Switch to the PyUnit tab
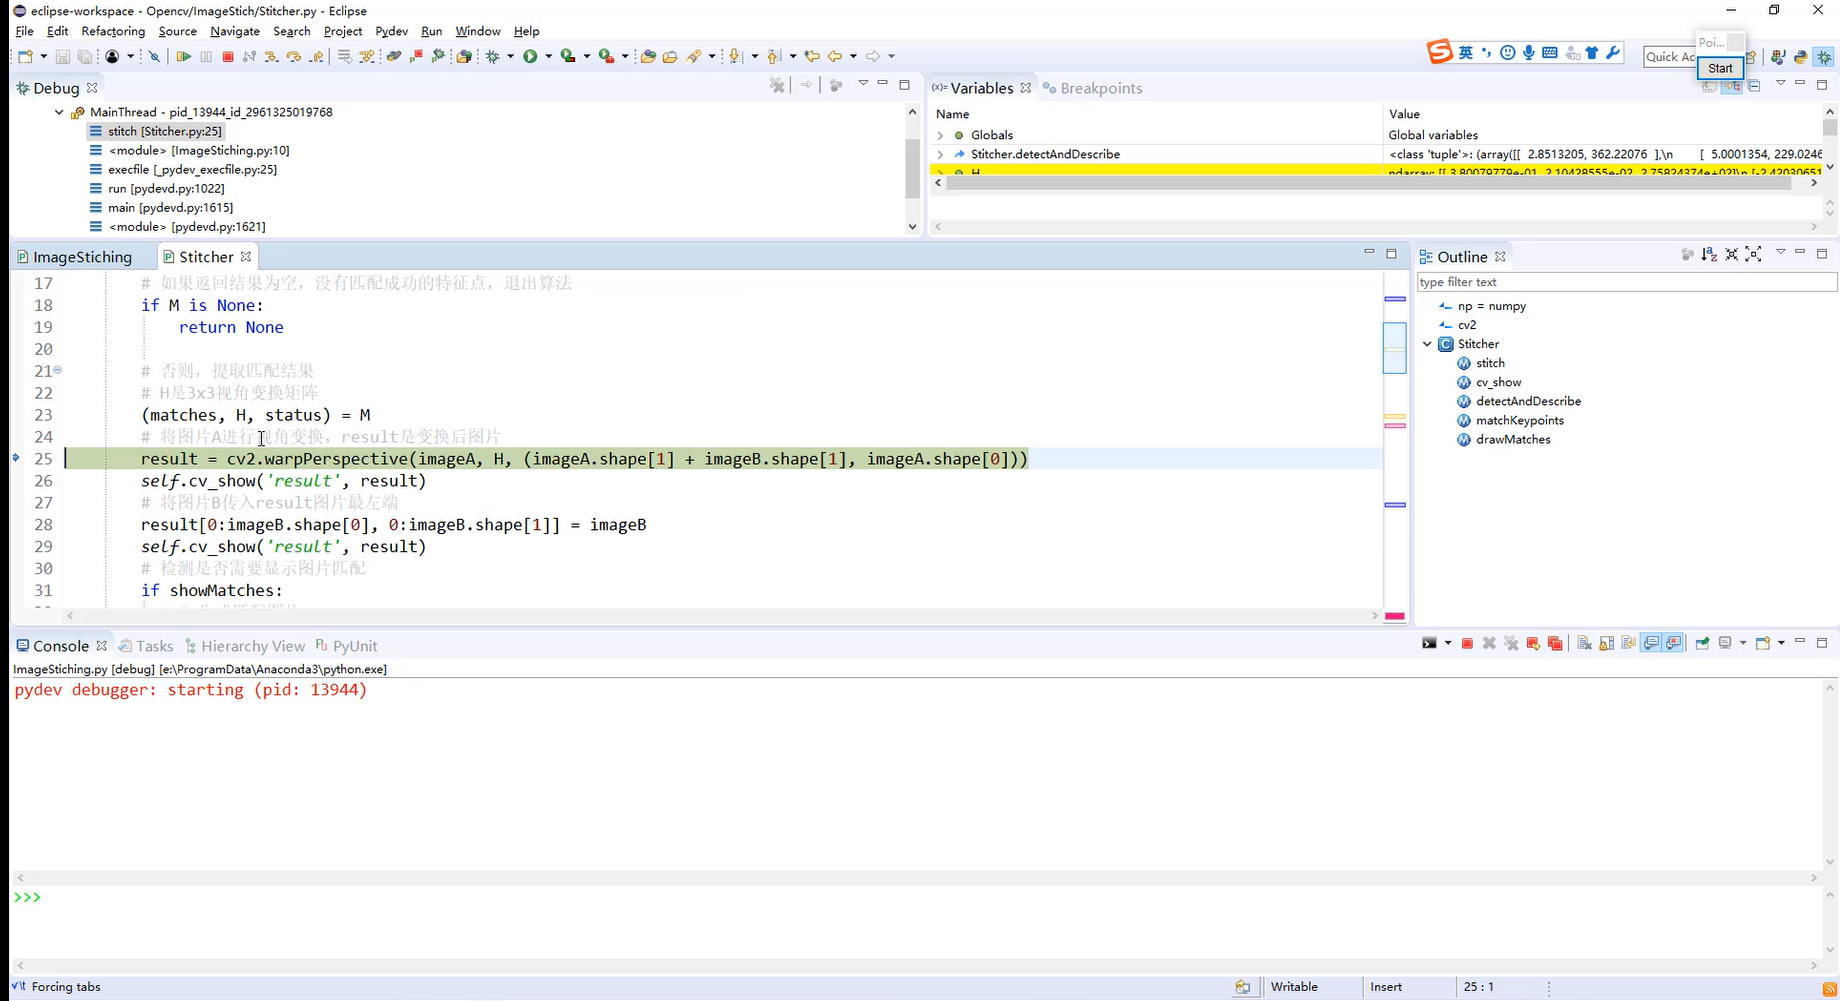 (x=346, y=646)
